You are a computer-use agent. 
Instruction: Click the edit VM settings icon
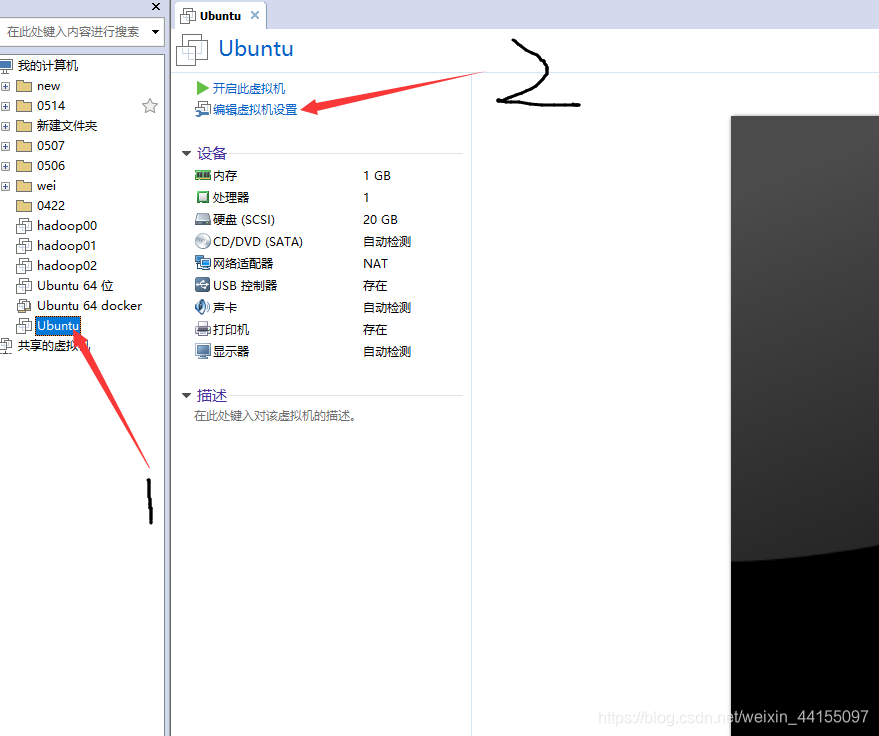tap(202, 109)
